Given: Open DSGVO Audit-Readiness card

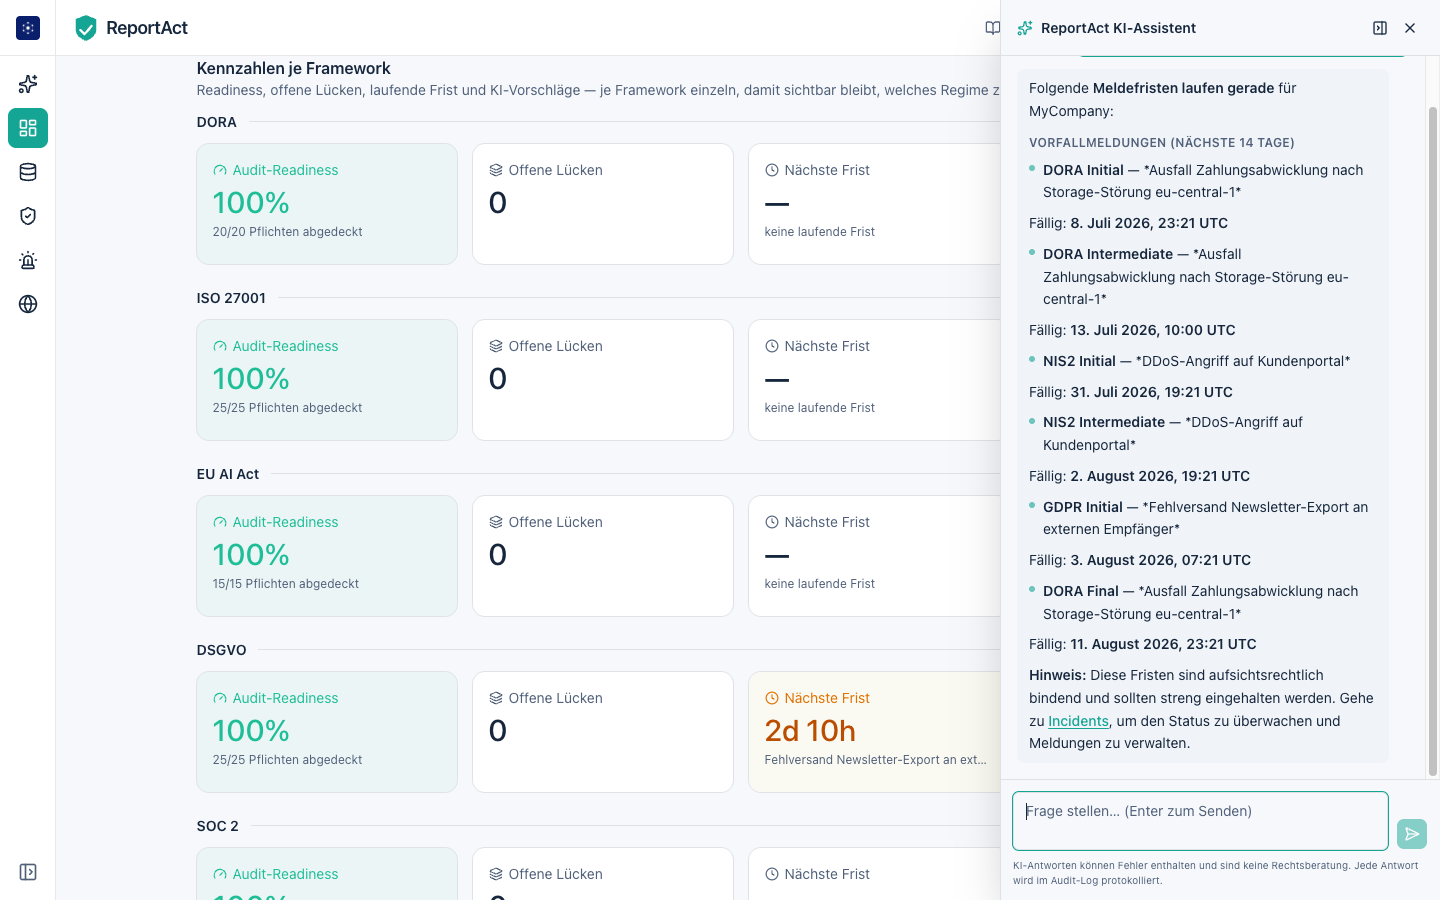Looking at the screenshot, I should coord(327,732).
